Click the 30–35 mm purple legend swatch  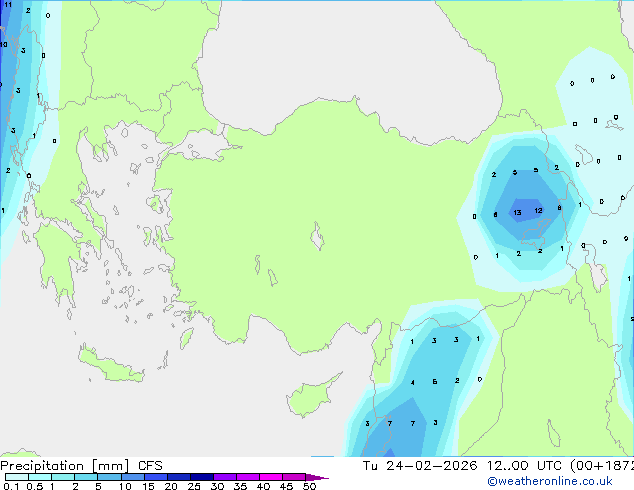point(224,477)
